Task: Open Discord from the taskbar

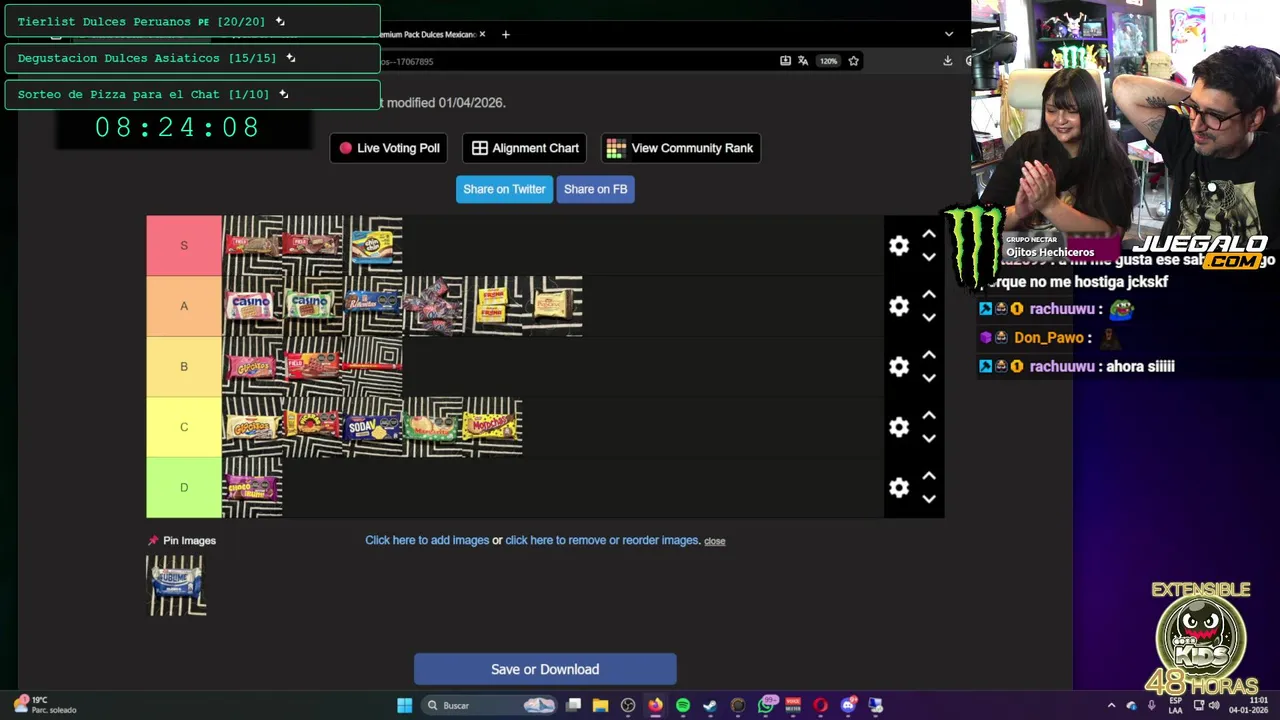Action: (848, 705)
